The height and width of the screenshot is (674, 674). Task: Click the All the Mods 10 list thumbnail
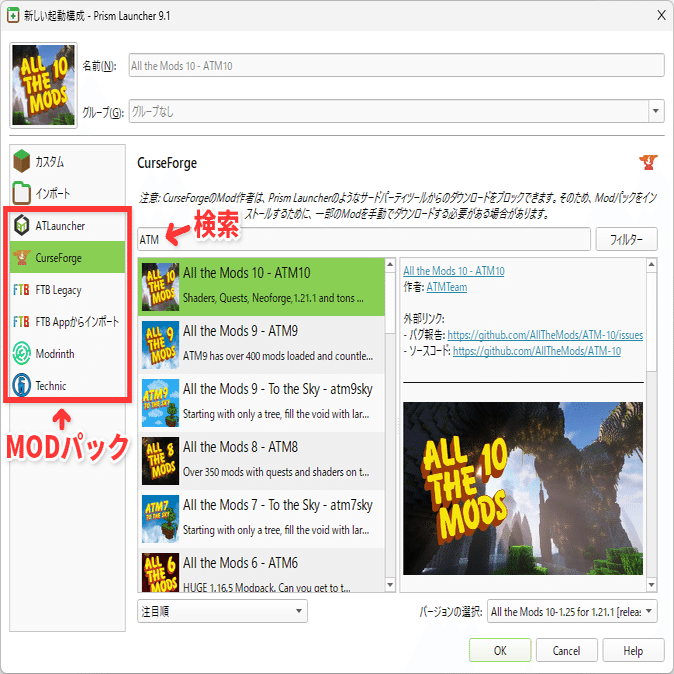click(x=160, y=287)
